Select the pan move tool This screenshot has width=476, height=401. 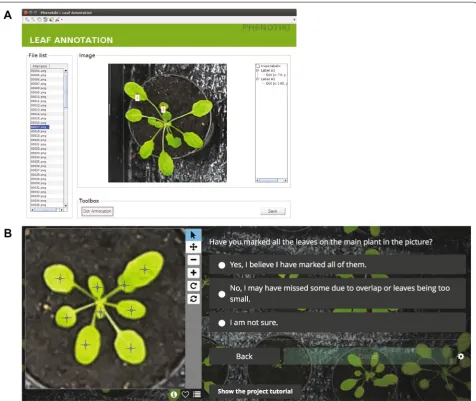tap(193, 247)
